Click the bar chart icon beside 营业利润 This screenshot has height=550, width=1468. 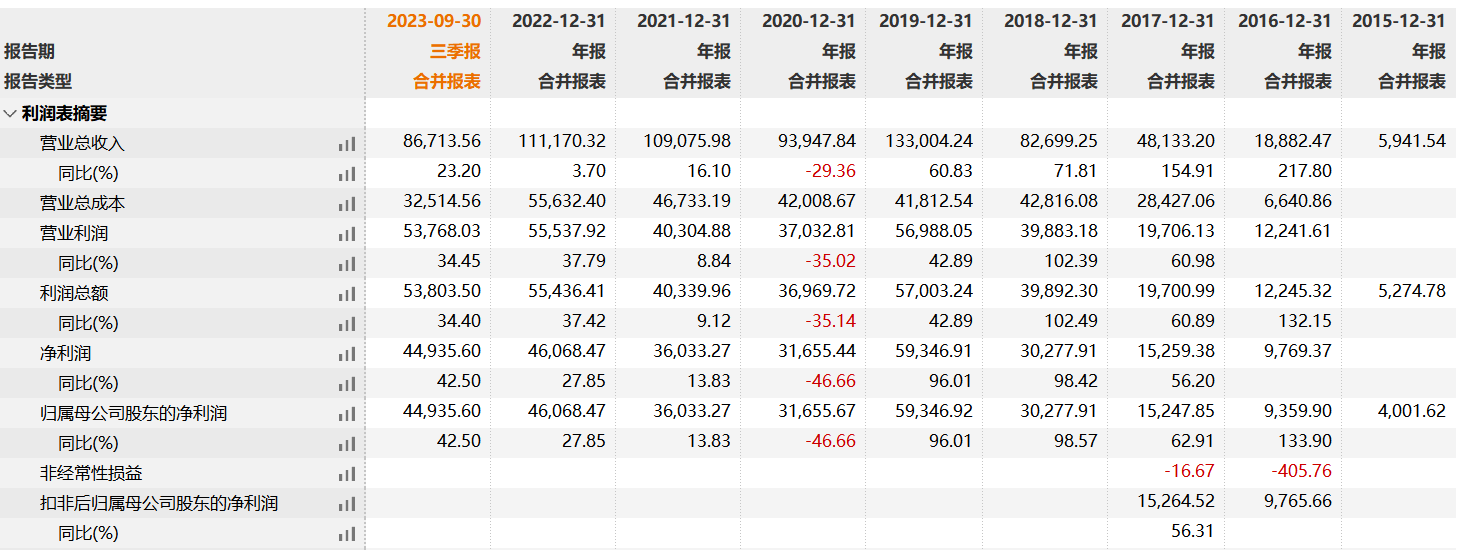click(x=347, y=234)
